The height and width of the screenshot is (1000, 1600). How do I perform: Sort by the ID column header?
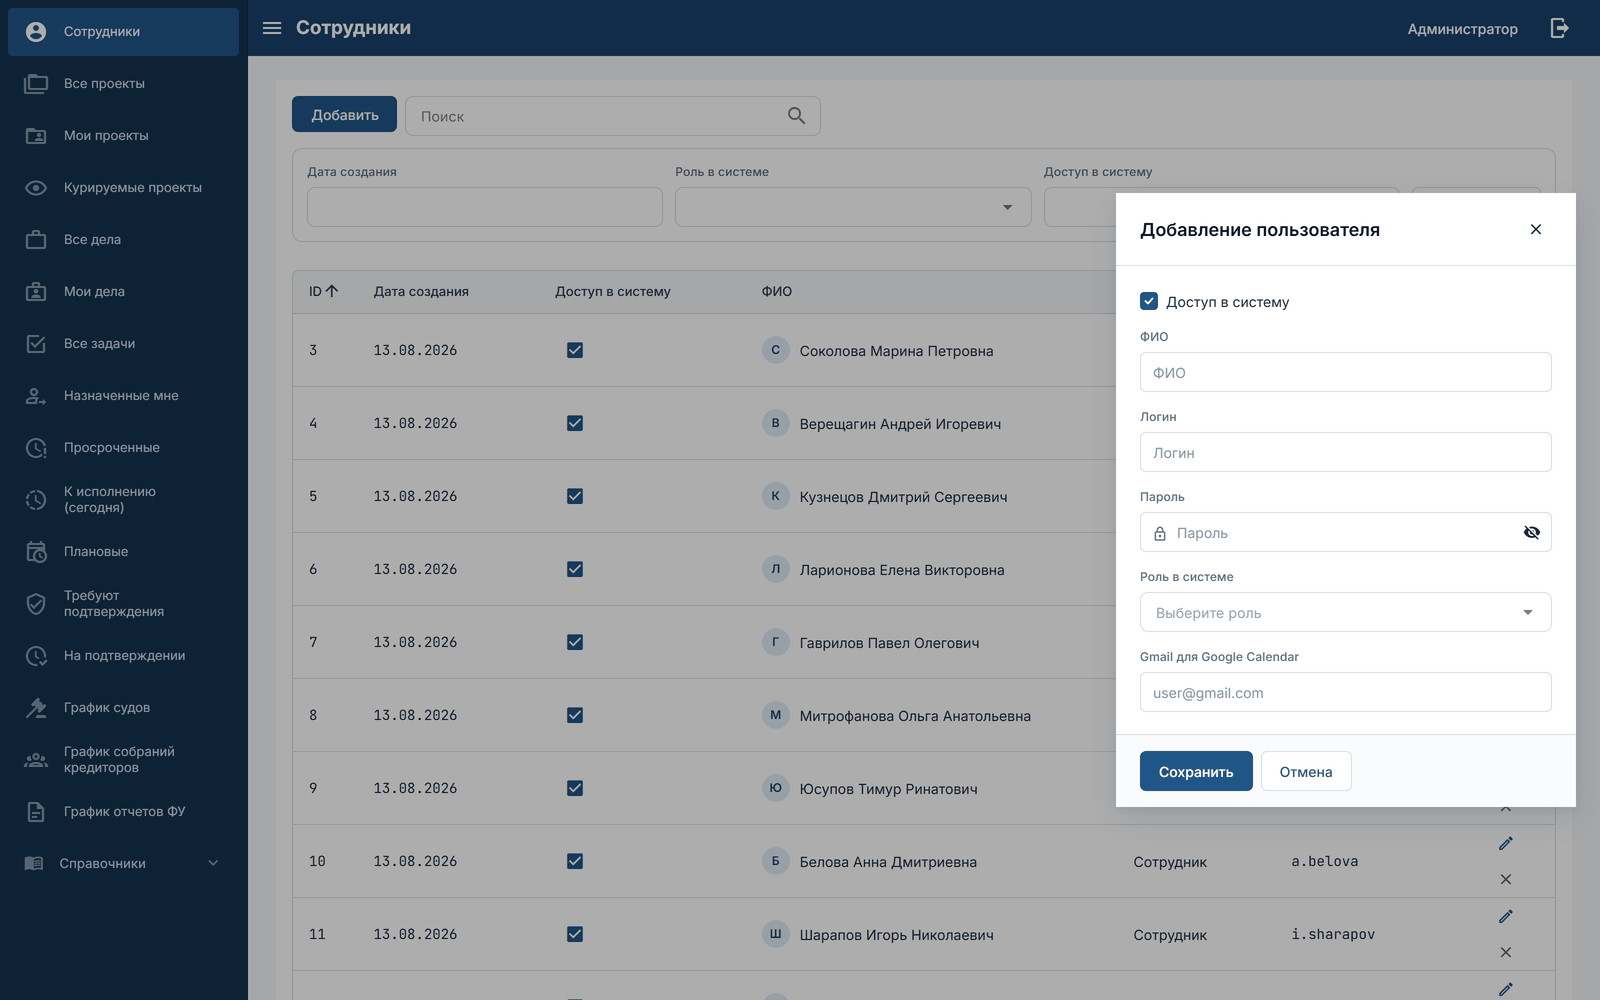323,292
